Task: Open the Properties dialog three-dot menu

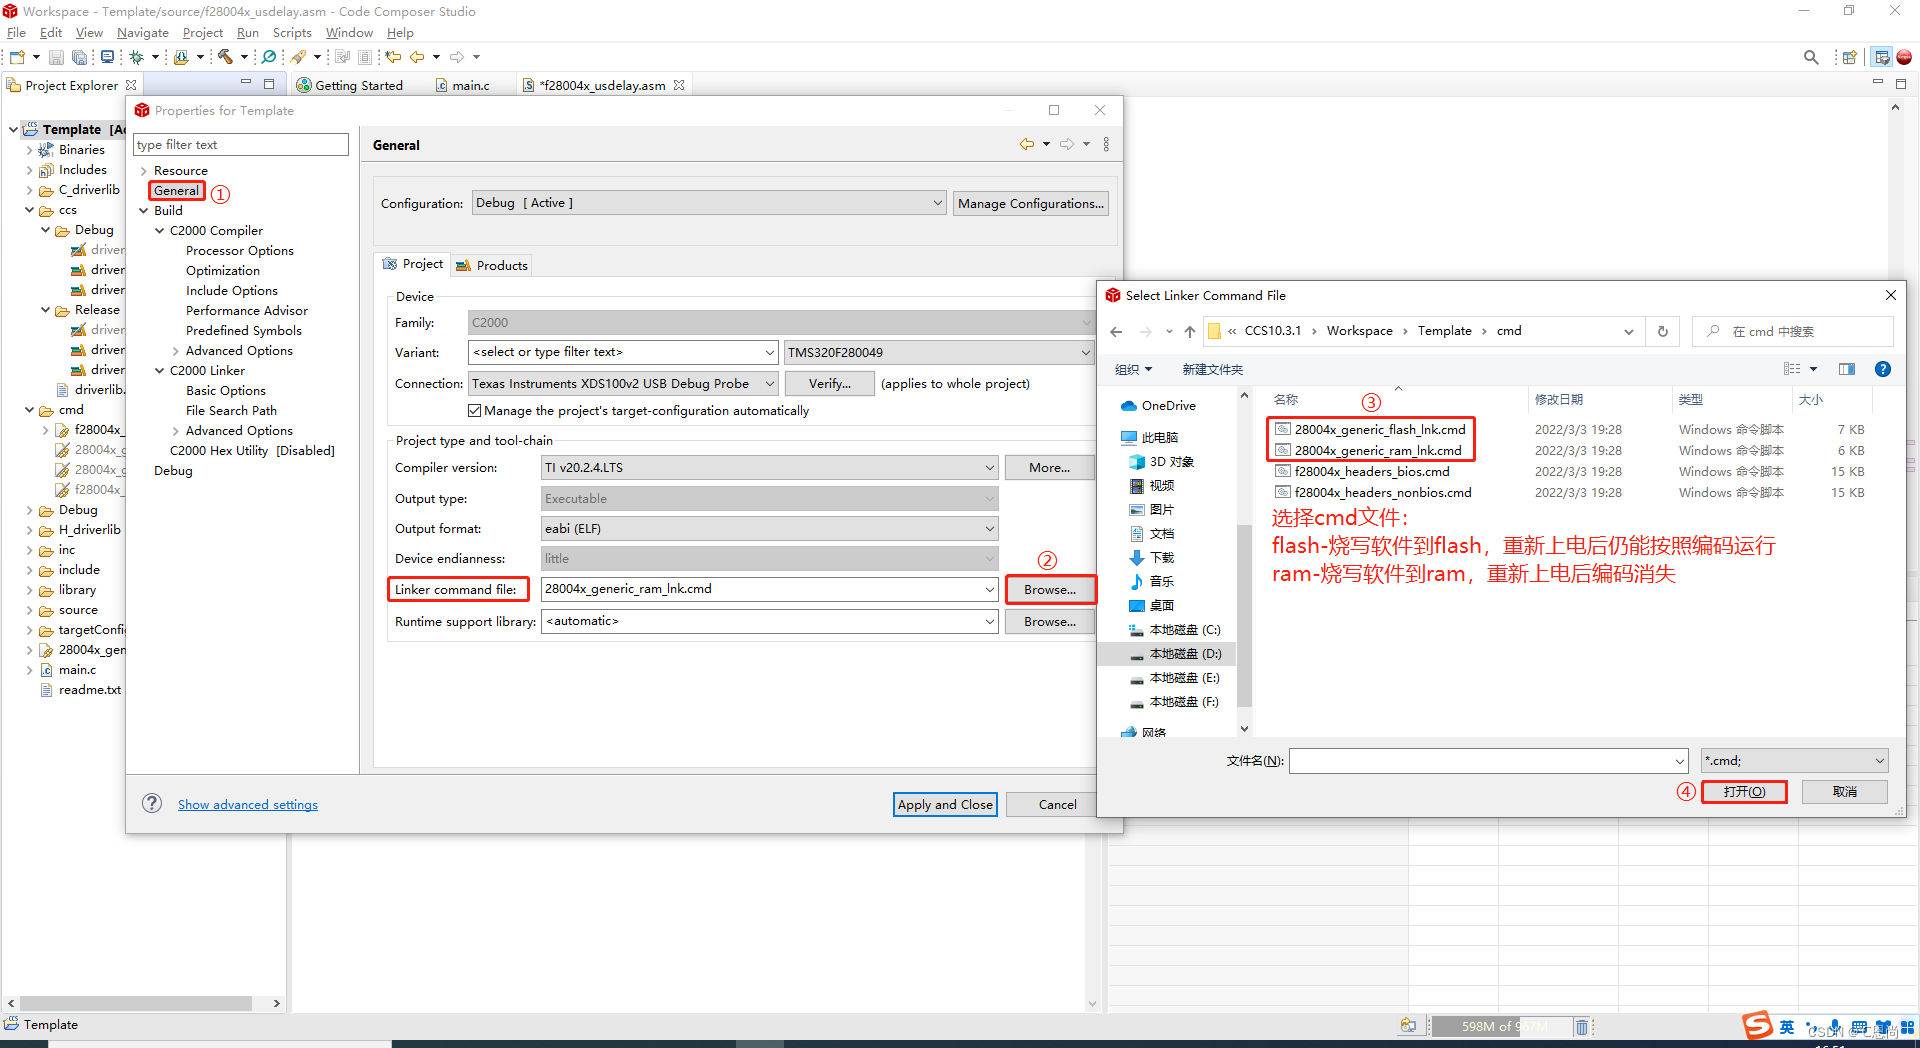Action: point(1106,144)
